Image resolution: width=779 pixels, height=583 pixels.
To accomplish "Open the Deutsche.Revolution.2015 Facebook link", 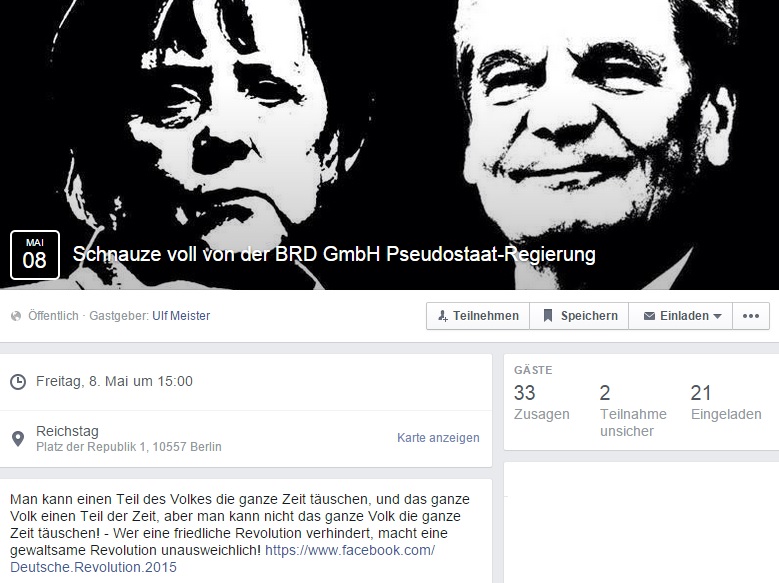I will [x=222, y=559].
